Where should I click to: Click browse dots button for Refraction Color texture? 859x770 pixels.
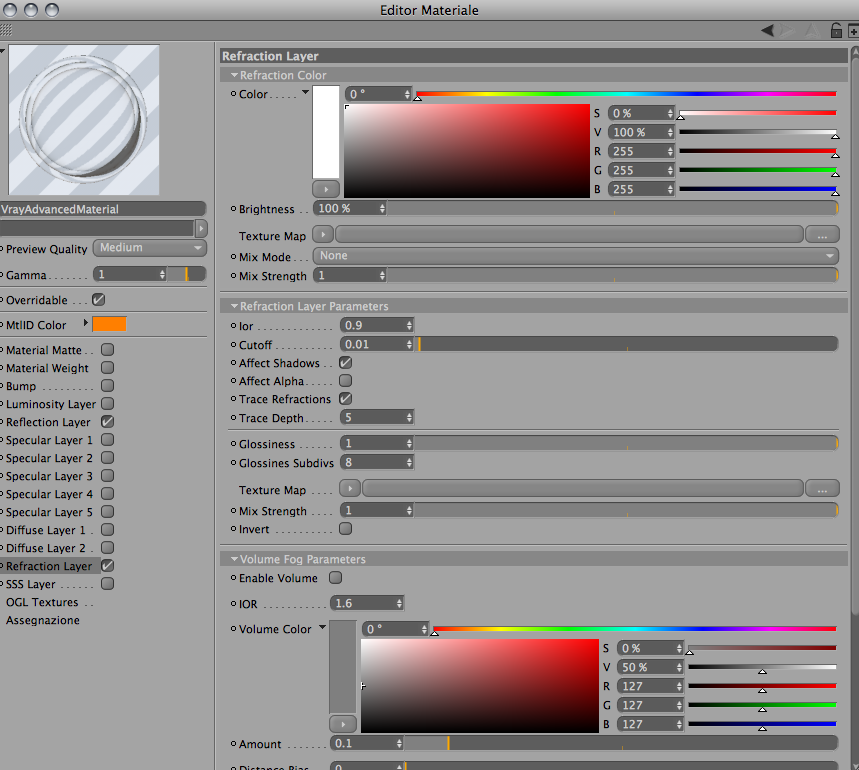pos(822,235)
